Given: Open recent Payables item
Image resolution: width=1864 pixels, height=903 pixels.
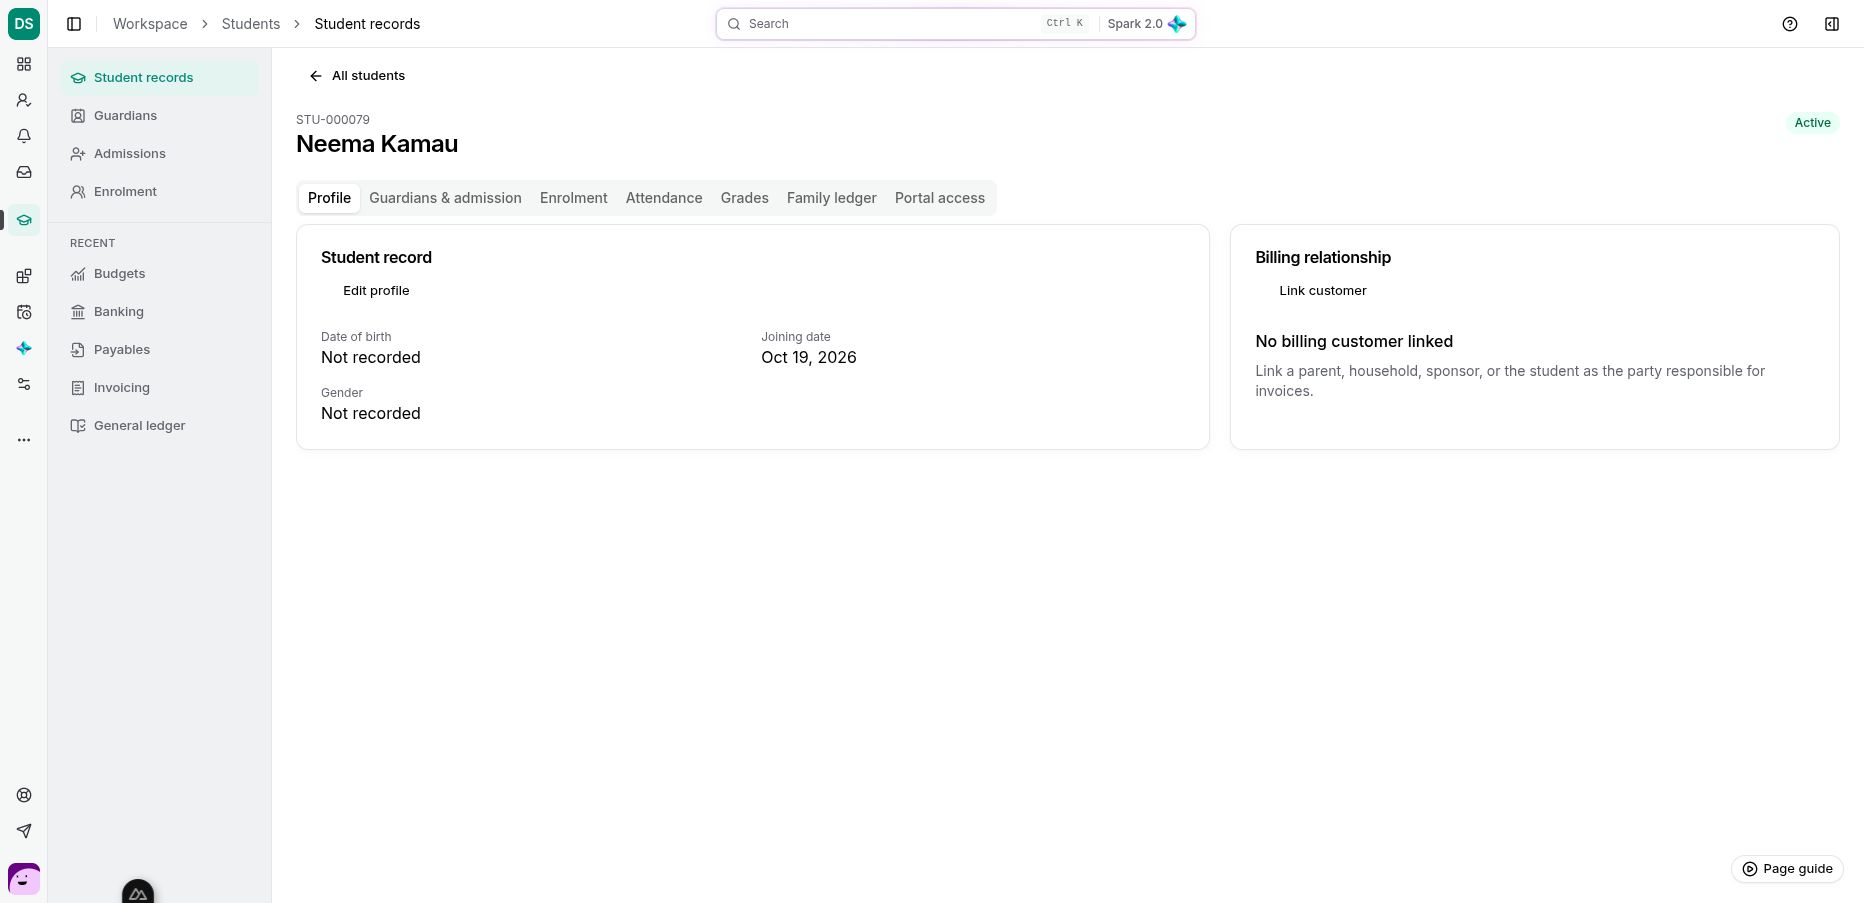Looking at the screenshot, I should [159, 350].
